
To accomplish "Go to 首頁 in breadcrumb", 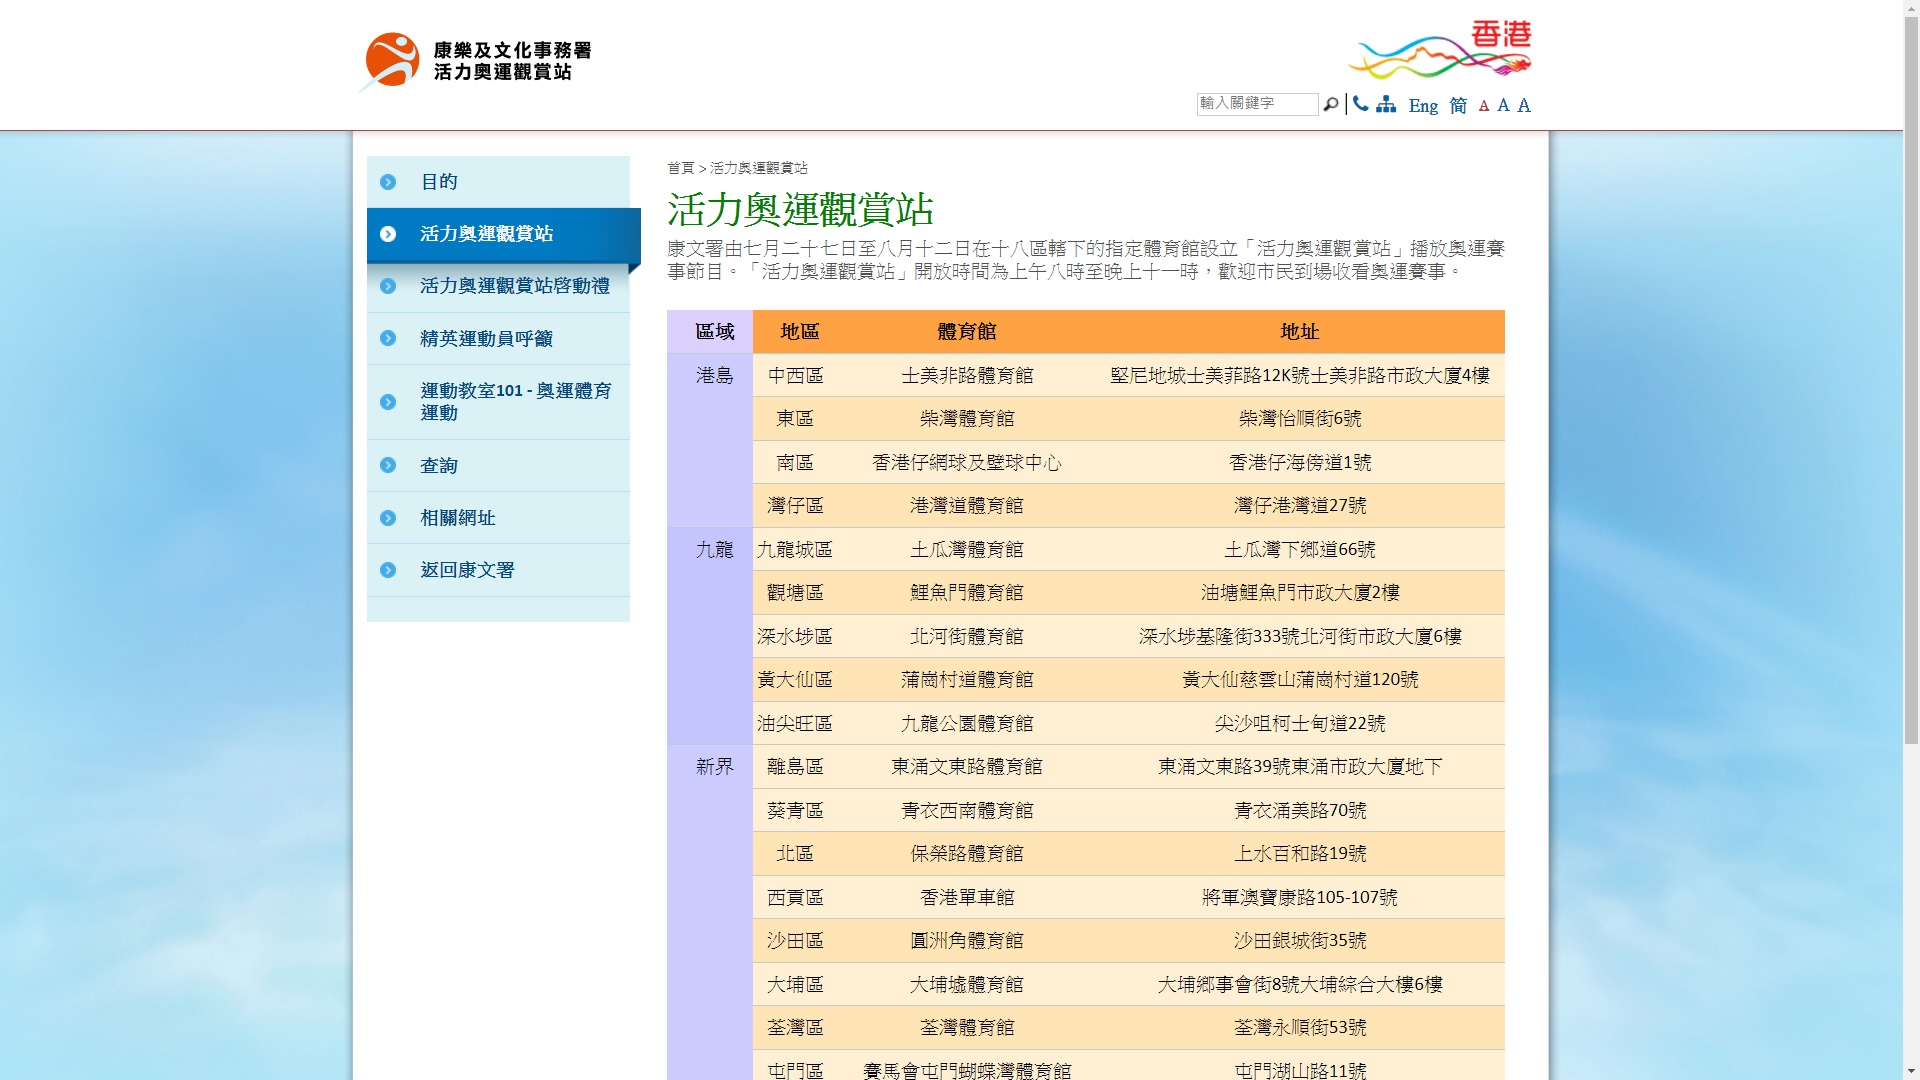I will (x=680, y=168).
